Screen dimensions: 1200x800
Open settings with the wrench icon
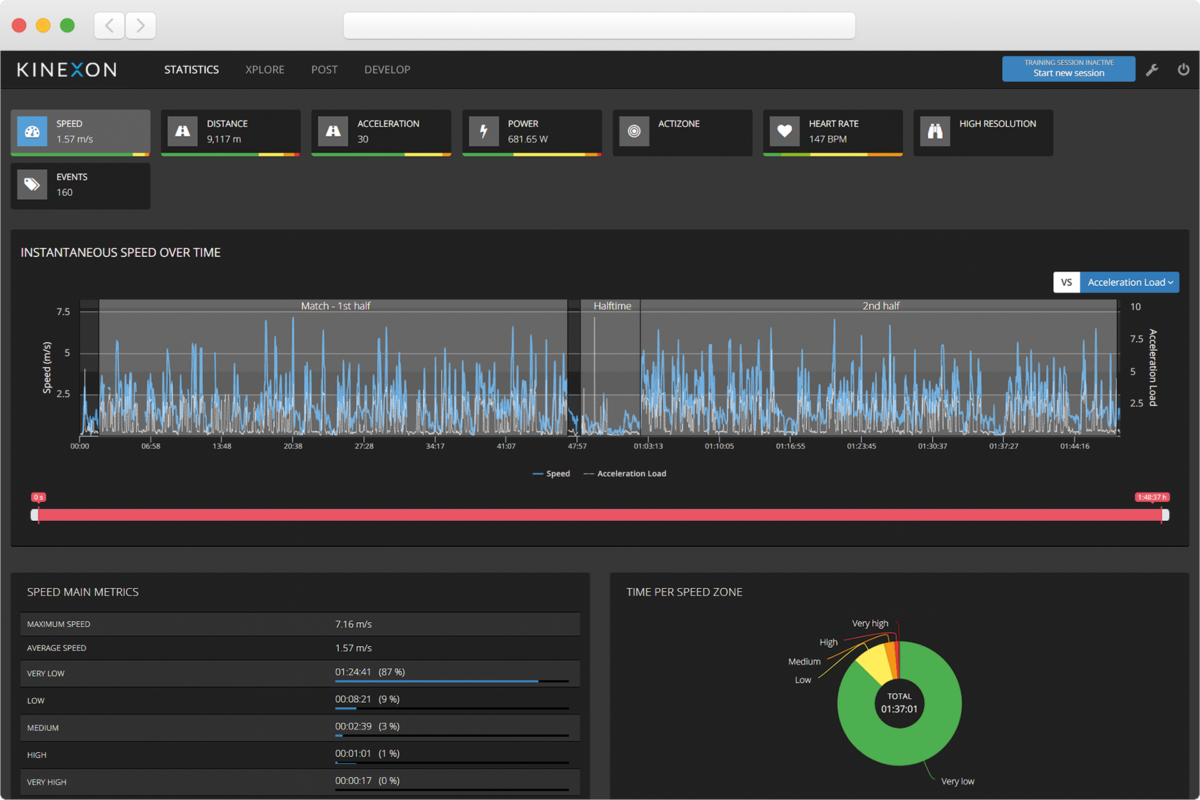pos(1152,70)
